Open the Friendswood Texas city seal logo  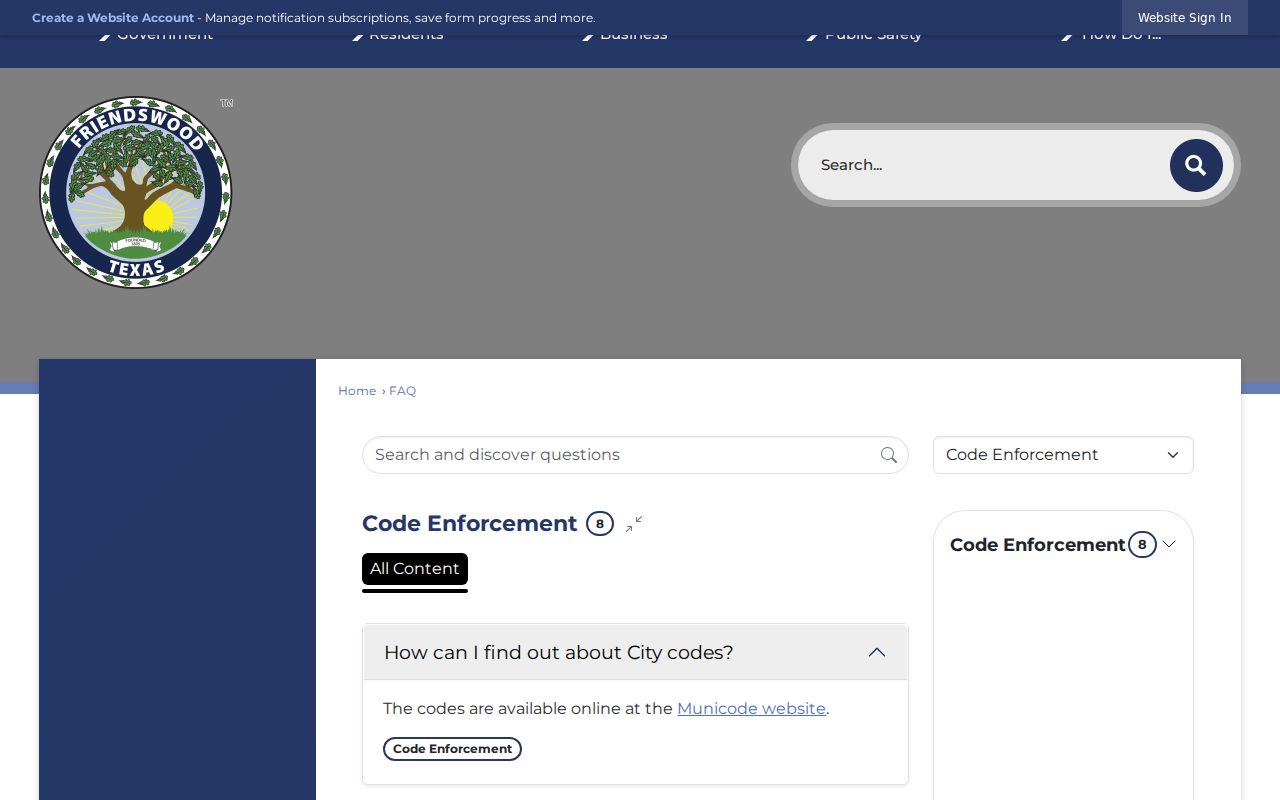[136, 192]
